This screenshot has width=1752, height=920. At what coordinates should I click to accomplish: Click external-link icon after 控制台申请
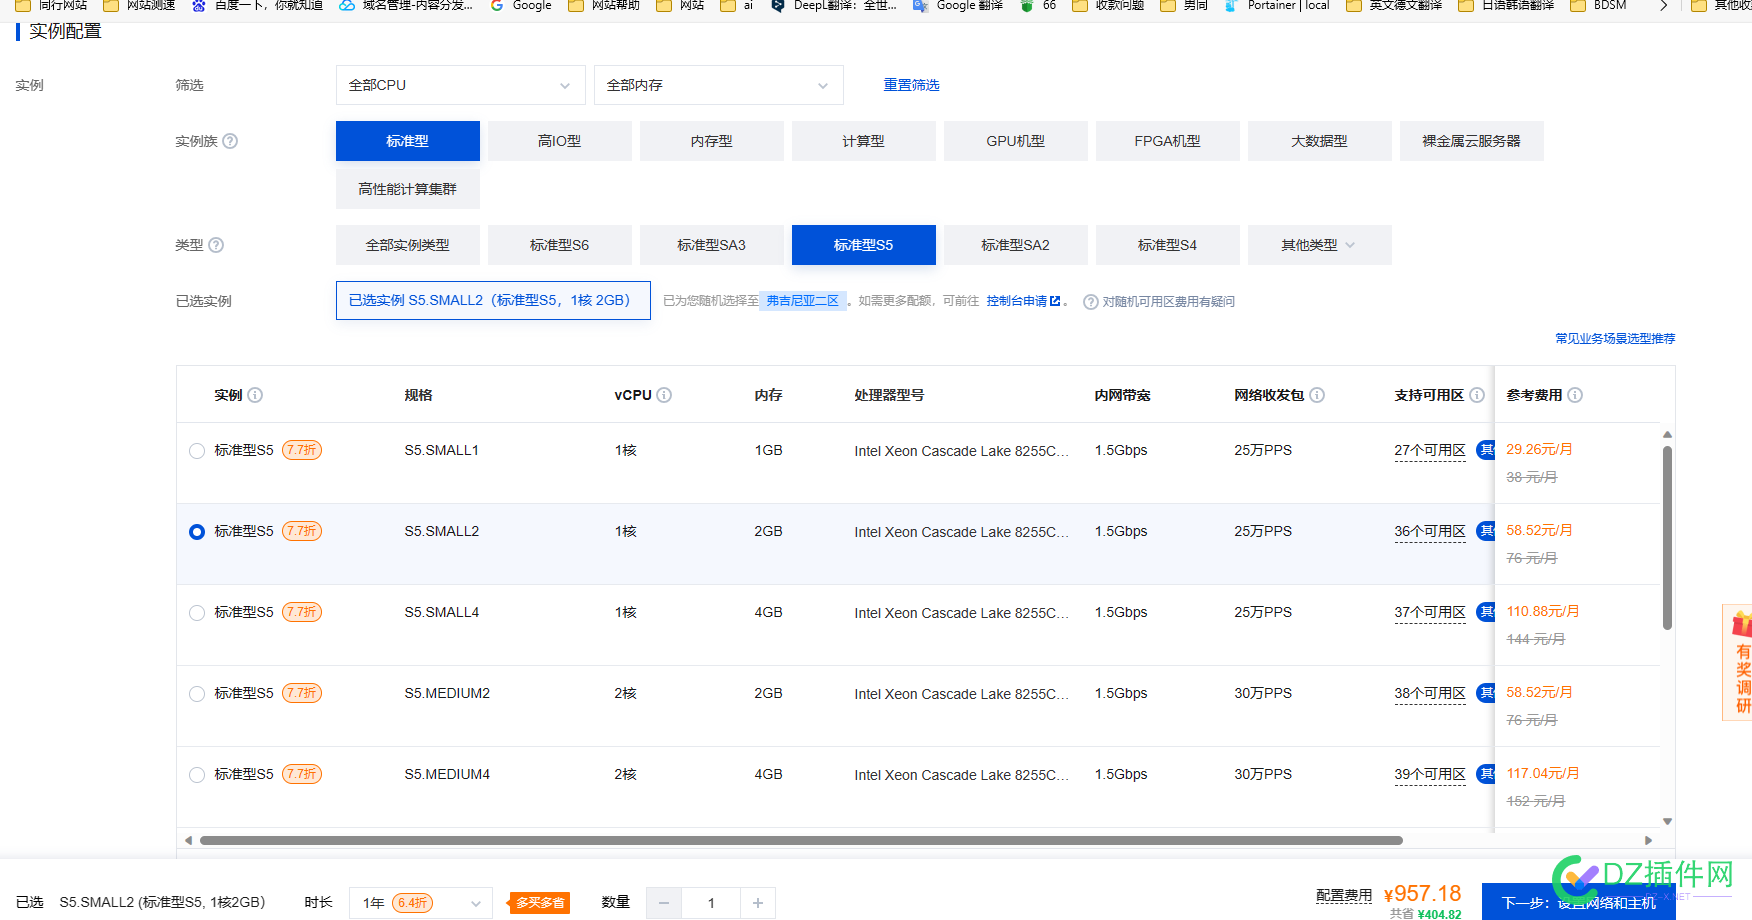(1055, 301)
